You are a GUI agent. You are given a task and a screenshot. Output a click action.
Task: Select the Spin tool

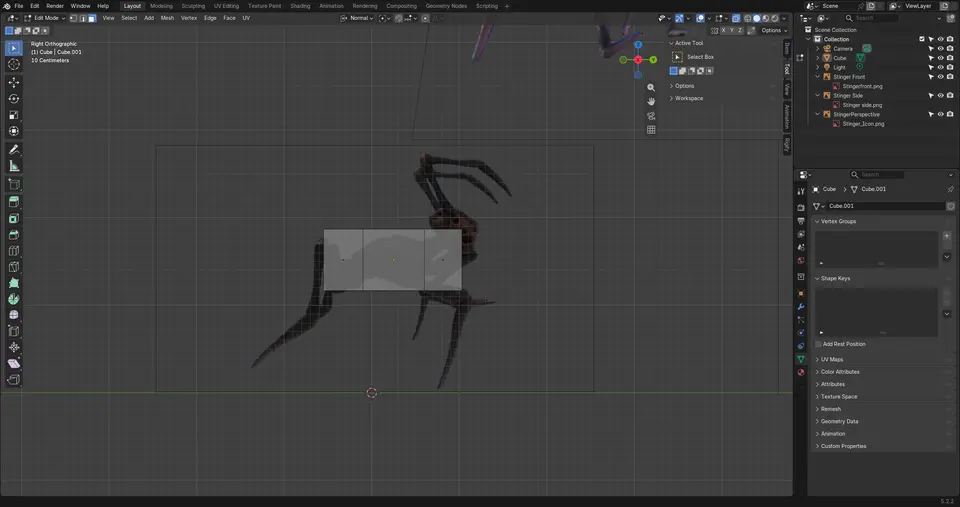coord(13,299)
